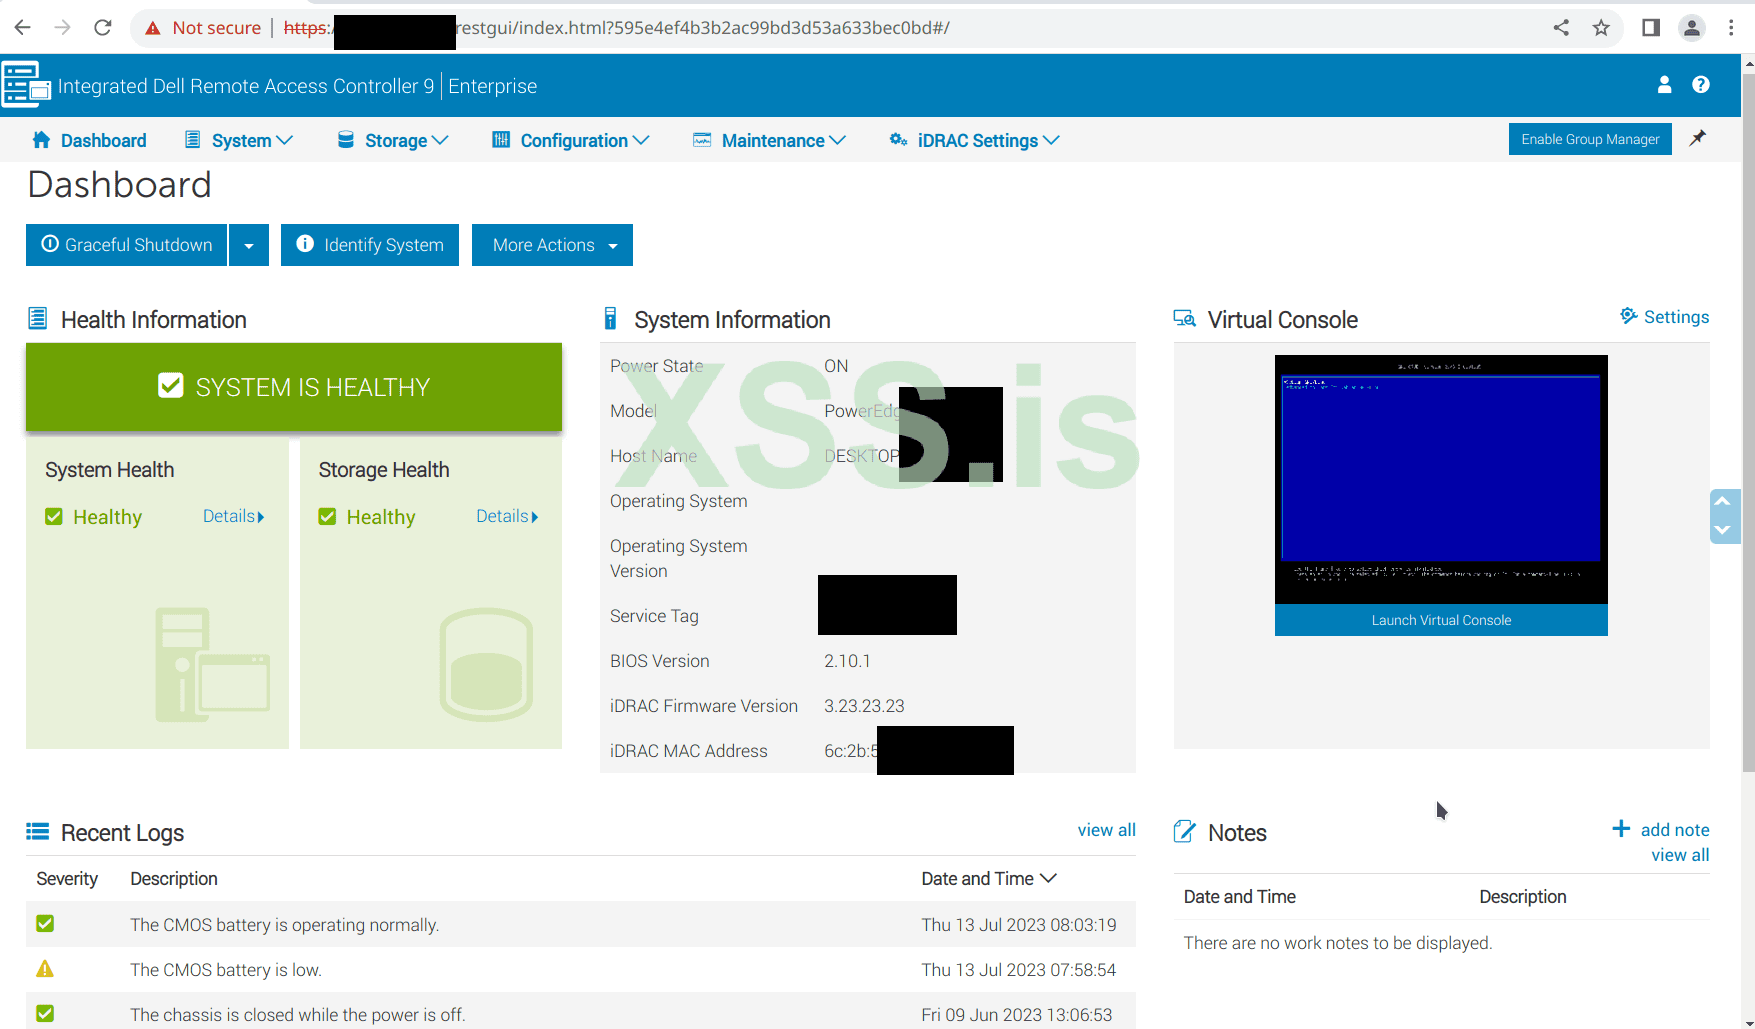Viewport: 1755px width, 1029px height.
Task: Click the warning icon beside CMOS battery is low
Action: click(x=44, y=968)
